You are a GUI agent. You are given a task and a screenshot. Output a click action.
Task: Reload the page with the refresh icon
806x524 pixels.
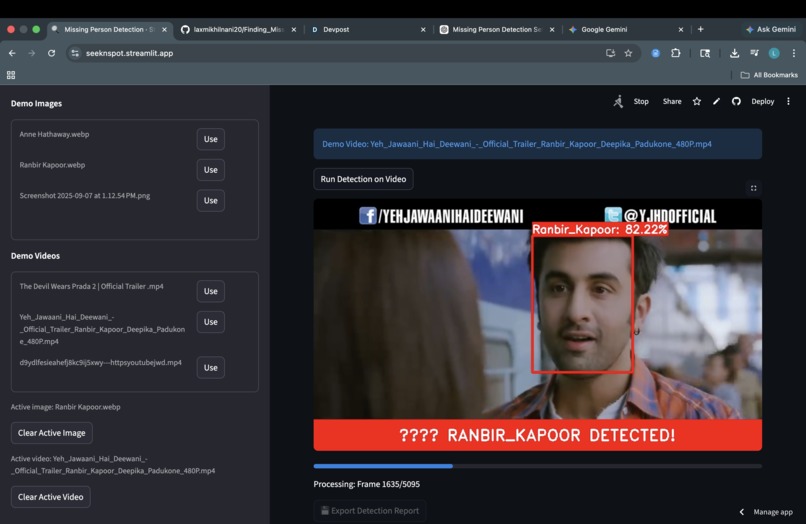pyautogui.click(x=51, y=53)
